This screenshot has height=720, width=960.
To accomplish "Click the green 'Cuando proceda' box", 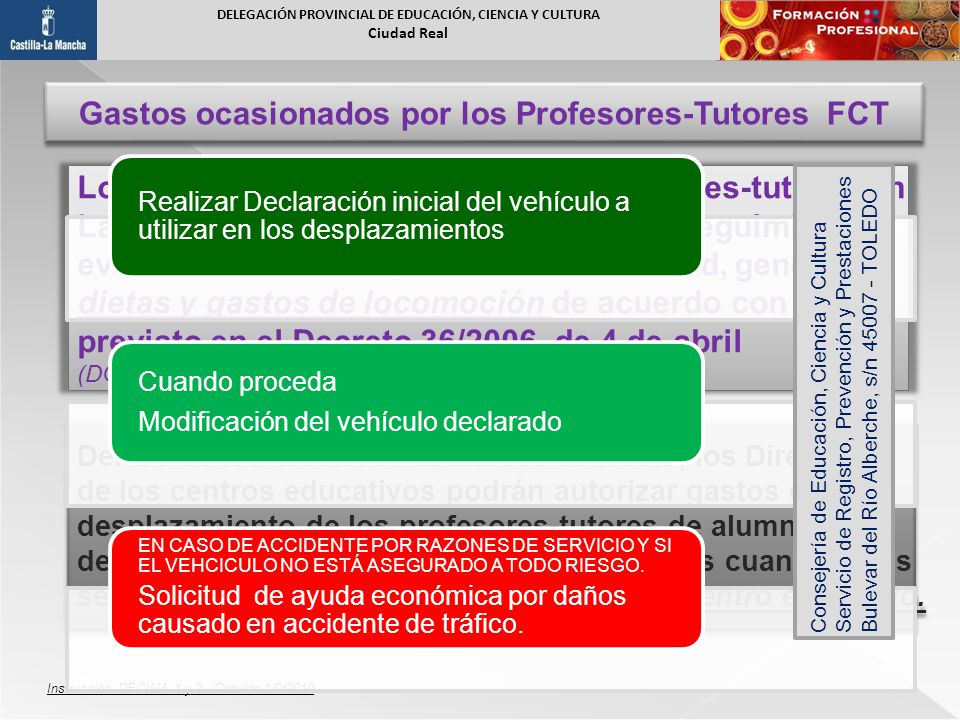I will [x=407, y=402].
